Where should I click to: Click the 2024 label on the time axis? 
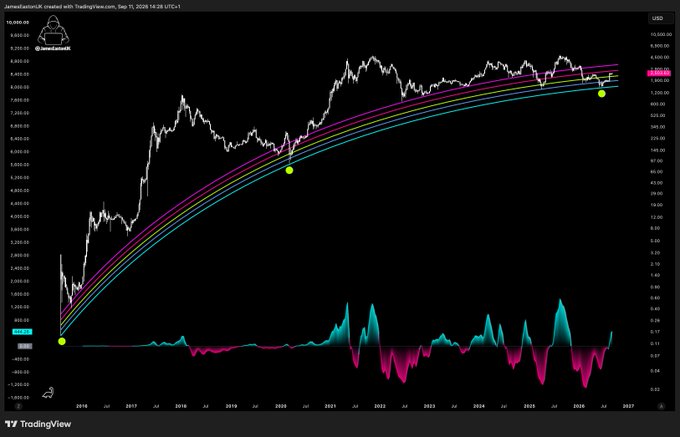(x=479, y=406)
